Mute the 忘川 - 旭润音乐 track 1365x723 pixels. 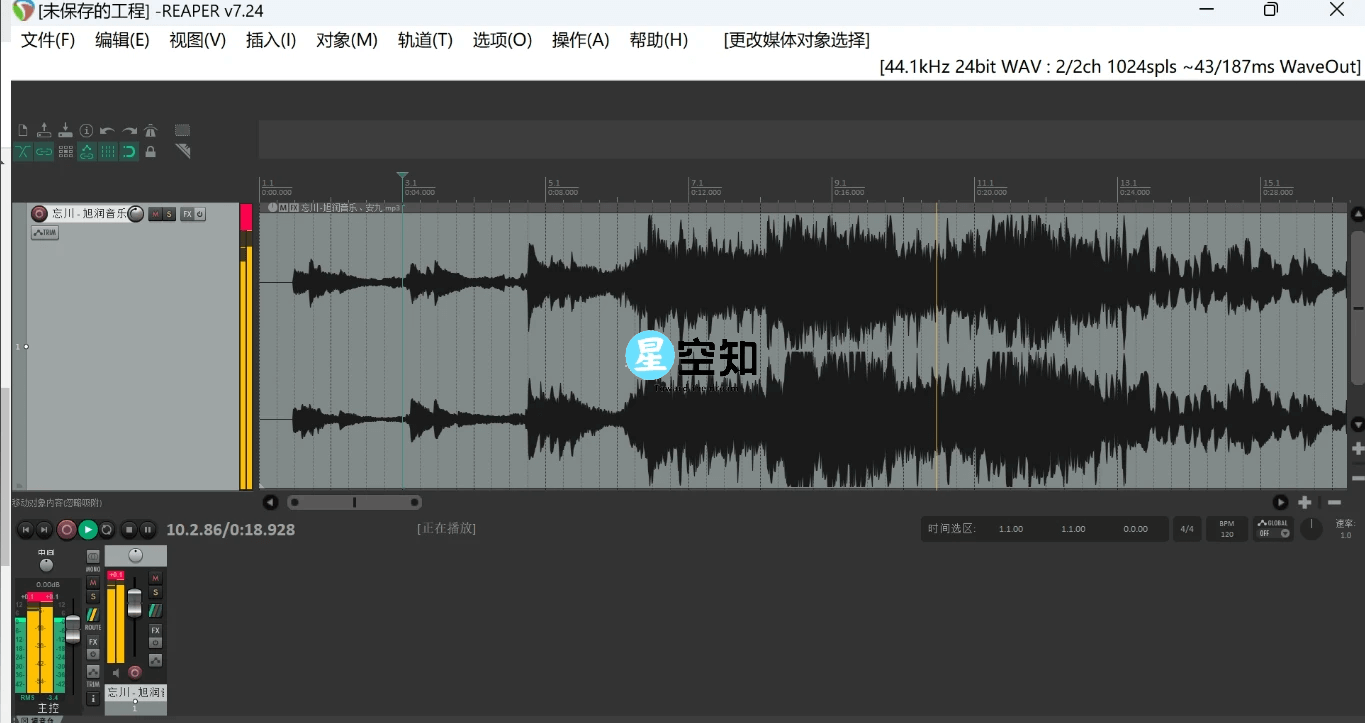coord(155,214)
